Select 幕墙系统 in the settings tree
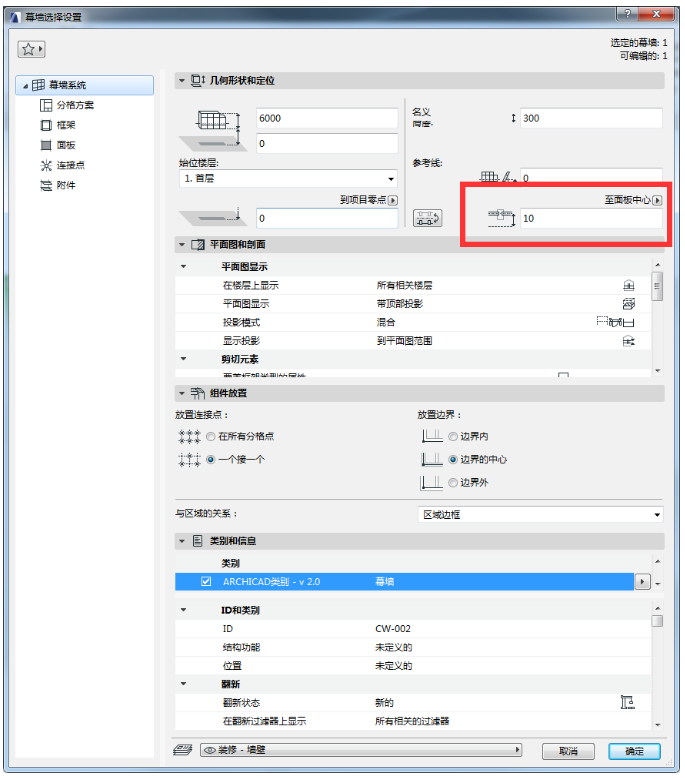685x778 pixels. pos(85,85)
